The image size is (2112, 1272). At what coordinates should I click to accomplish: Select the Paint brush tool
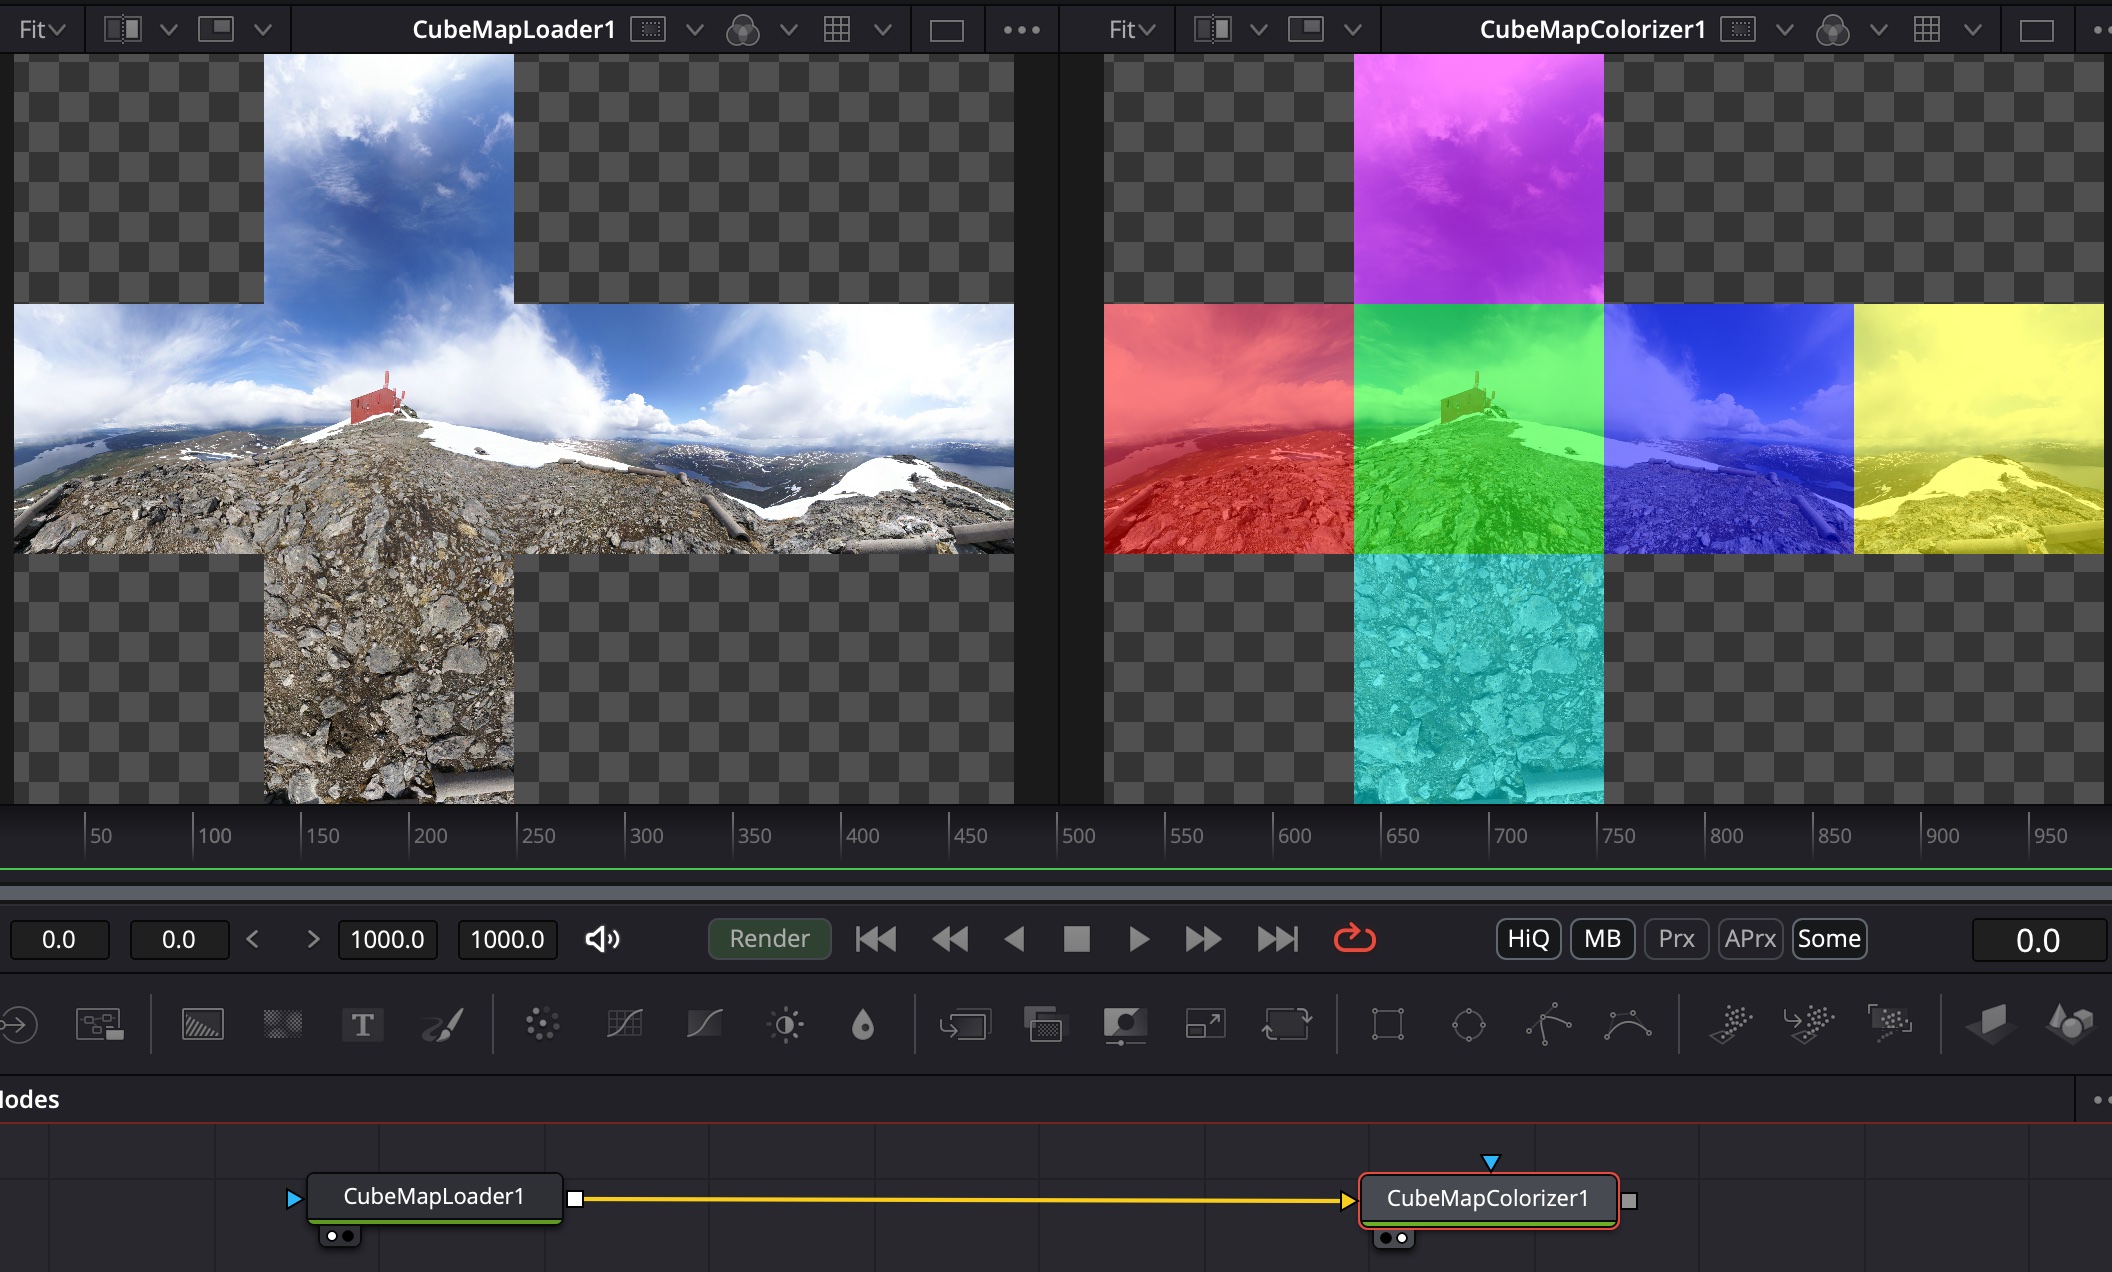pyautogui.click(x=442, y=1024)
